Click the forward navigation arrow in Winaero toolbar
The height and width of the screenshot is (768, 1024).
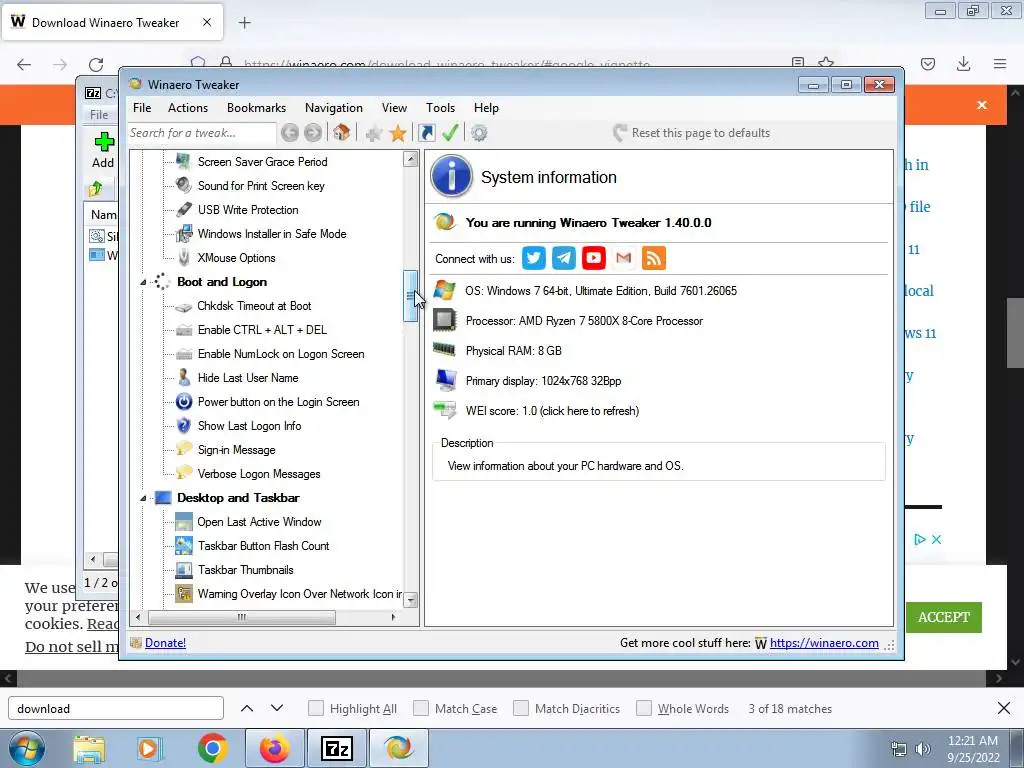pyautogui.click(x=313, y=133)
